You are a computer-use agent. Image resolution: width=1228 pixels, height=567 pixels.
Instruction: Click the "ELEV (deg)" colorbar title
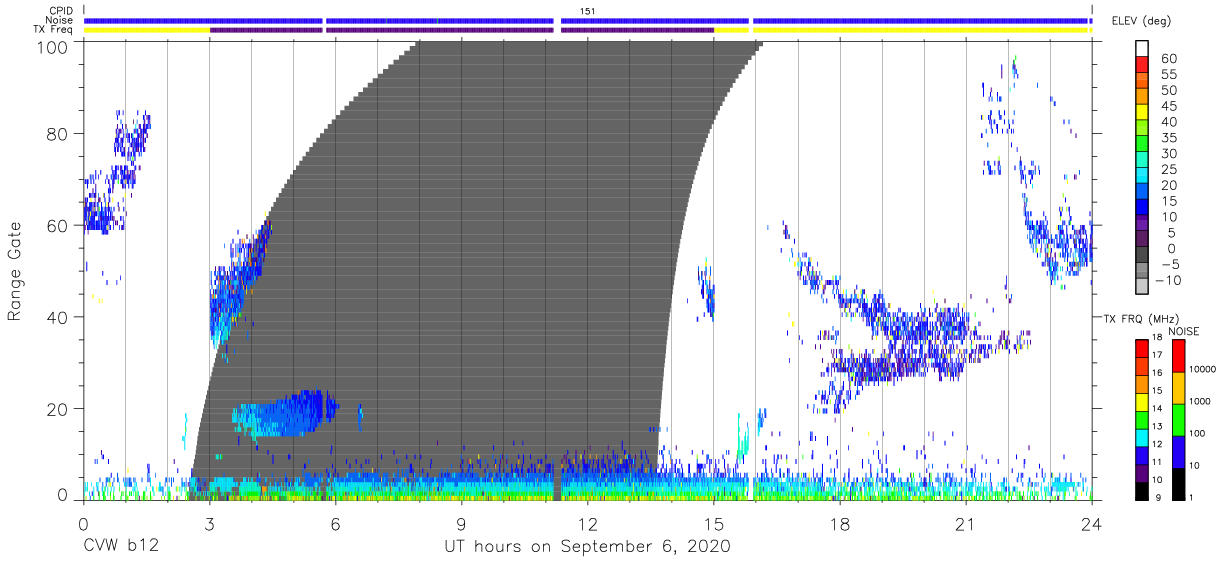[1142, 21]
